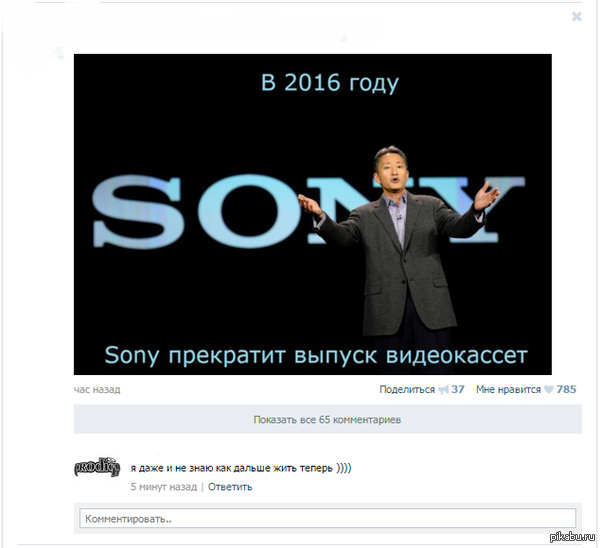Click the comment text 'я даже и не знаю'
The width and height of the screenshot is (600, 548).
[x=171, y=468]
